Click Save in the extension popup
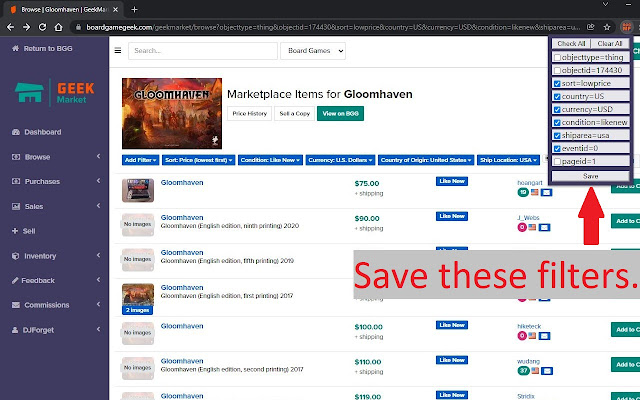This screenshot has height=400, width=640. 591,176
